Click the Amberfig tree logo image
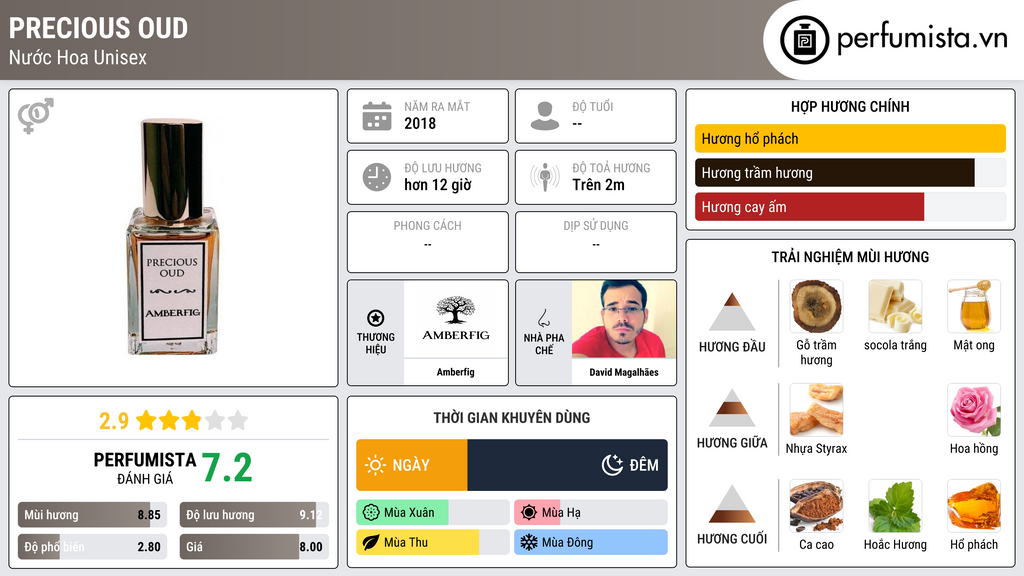This screenshot has height=576, width=1024. [x=456, y=319]
